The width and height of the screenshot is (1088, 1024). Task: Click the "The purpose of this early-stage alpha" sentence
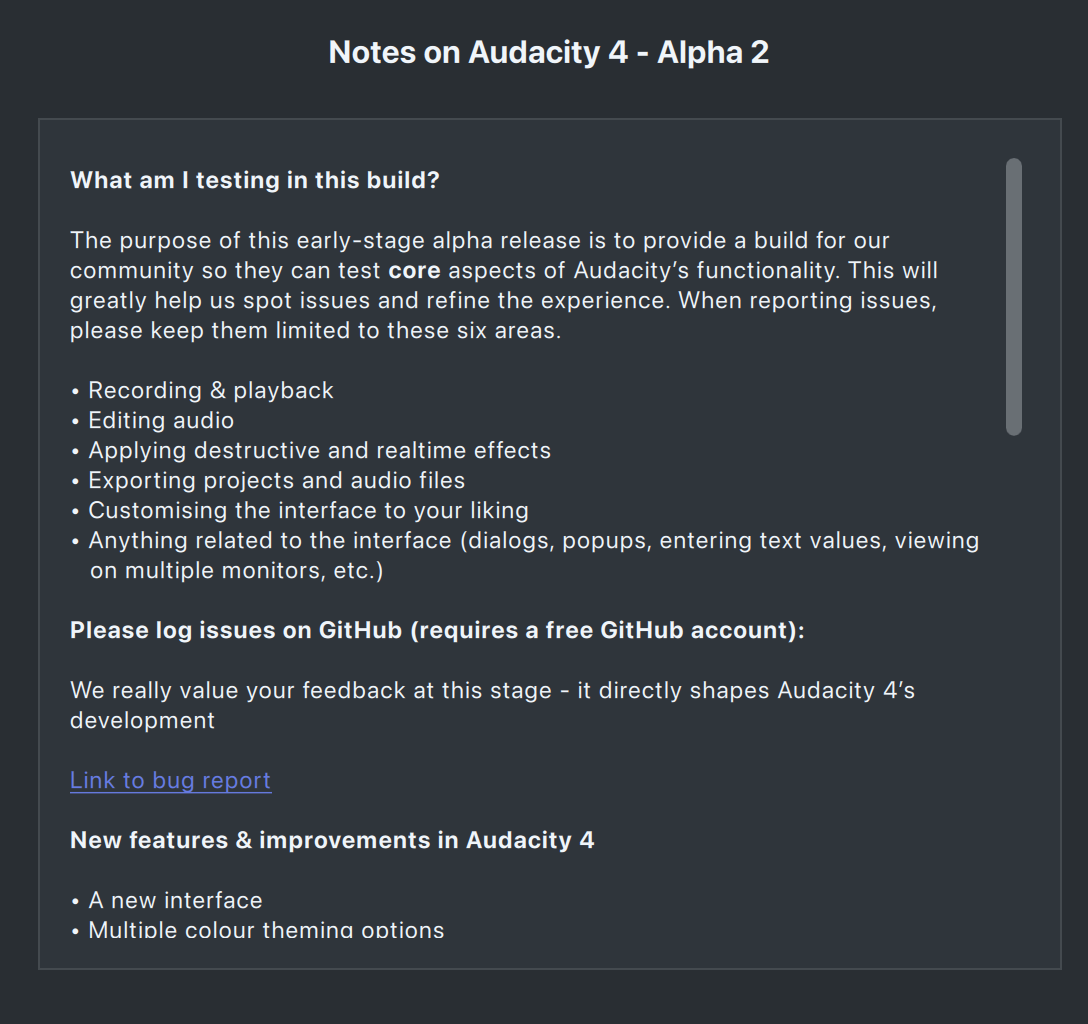(479, 241)
